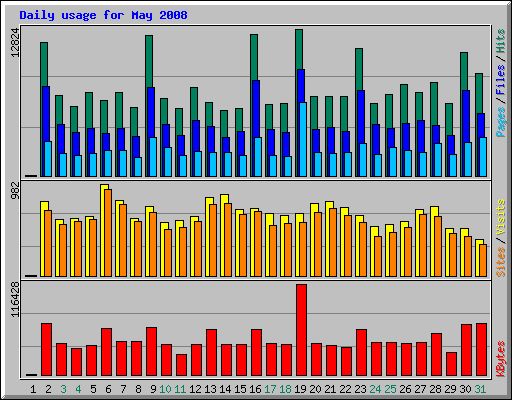Click the KBytes legend label
The image size is (512, 400).
tap(501, 359)
